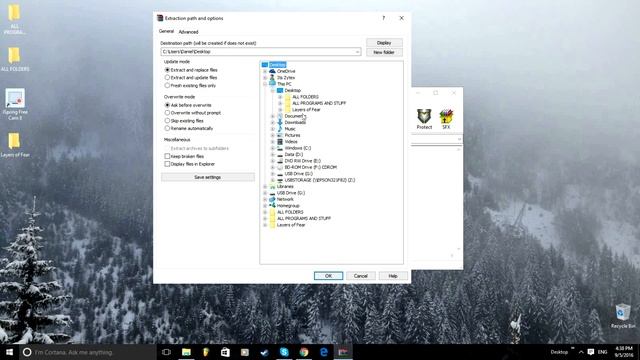
Task: Select Overwrite without prompt option
Action: 193,113
